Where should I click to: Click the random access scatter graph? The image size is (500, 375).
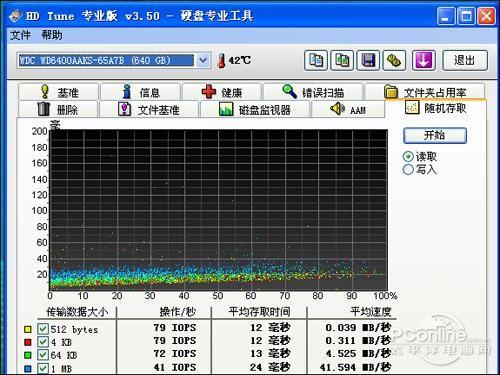[x=218, y=210]
